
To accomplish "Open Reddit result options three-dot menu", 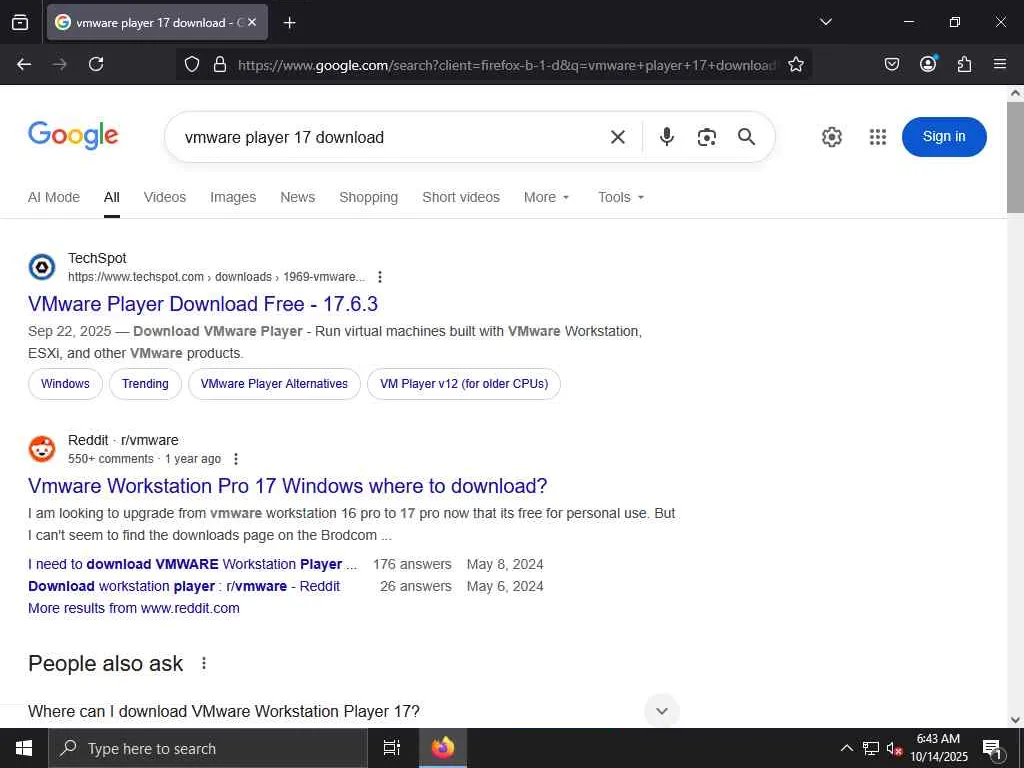I will (x=236, y=459).
